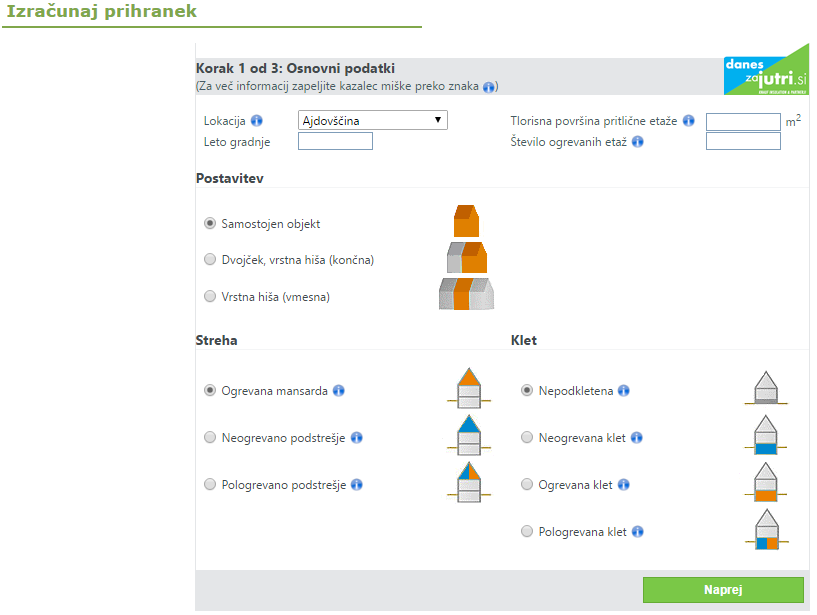Image resolution: width=817 pixels, height=615 pixels.
Task: Click info icon next to Neogrevano podstrešje
Action: pos(357,438)
